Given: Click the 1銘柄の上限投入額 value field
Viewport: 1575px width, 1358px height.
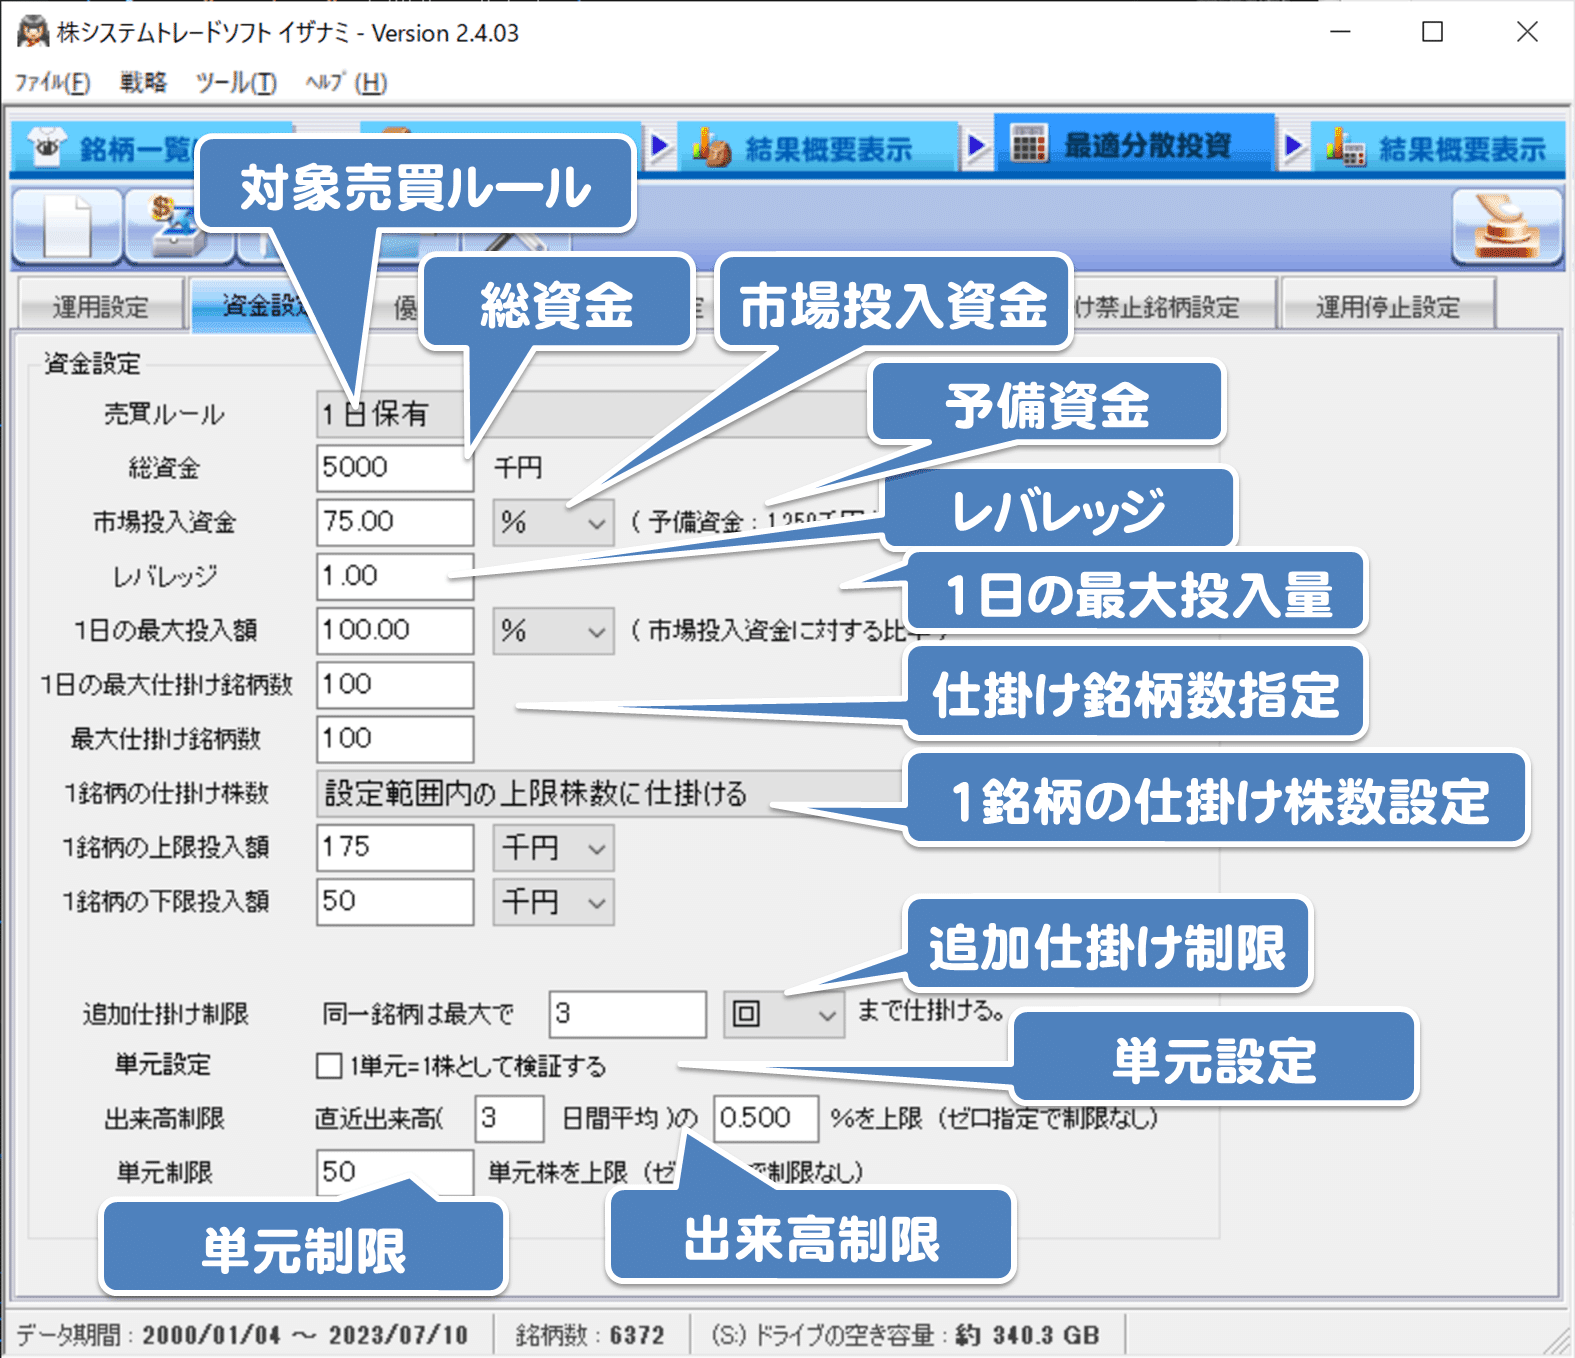Looking at the screenshot, I should coord(395,848).
